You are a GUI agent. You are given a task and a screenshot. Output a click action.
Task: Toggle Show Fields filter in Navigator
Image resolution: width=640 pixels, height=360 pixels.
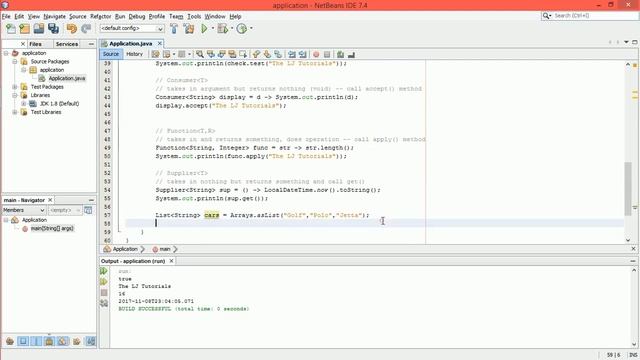click(x=23, y=341)
